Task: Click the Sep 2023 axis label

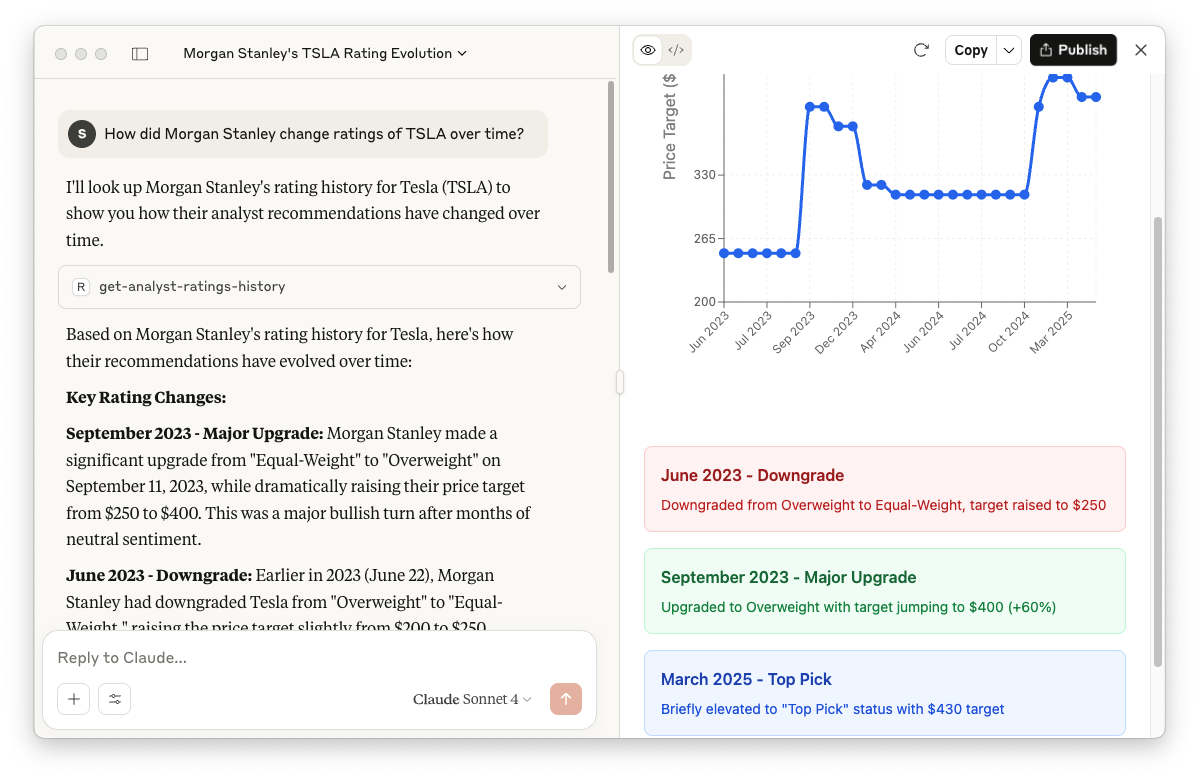Action: tap(794, 333)
